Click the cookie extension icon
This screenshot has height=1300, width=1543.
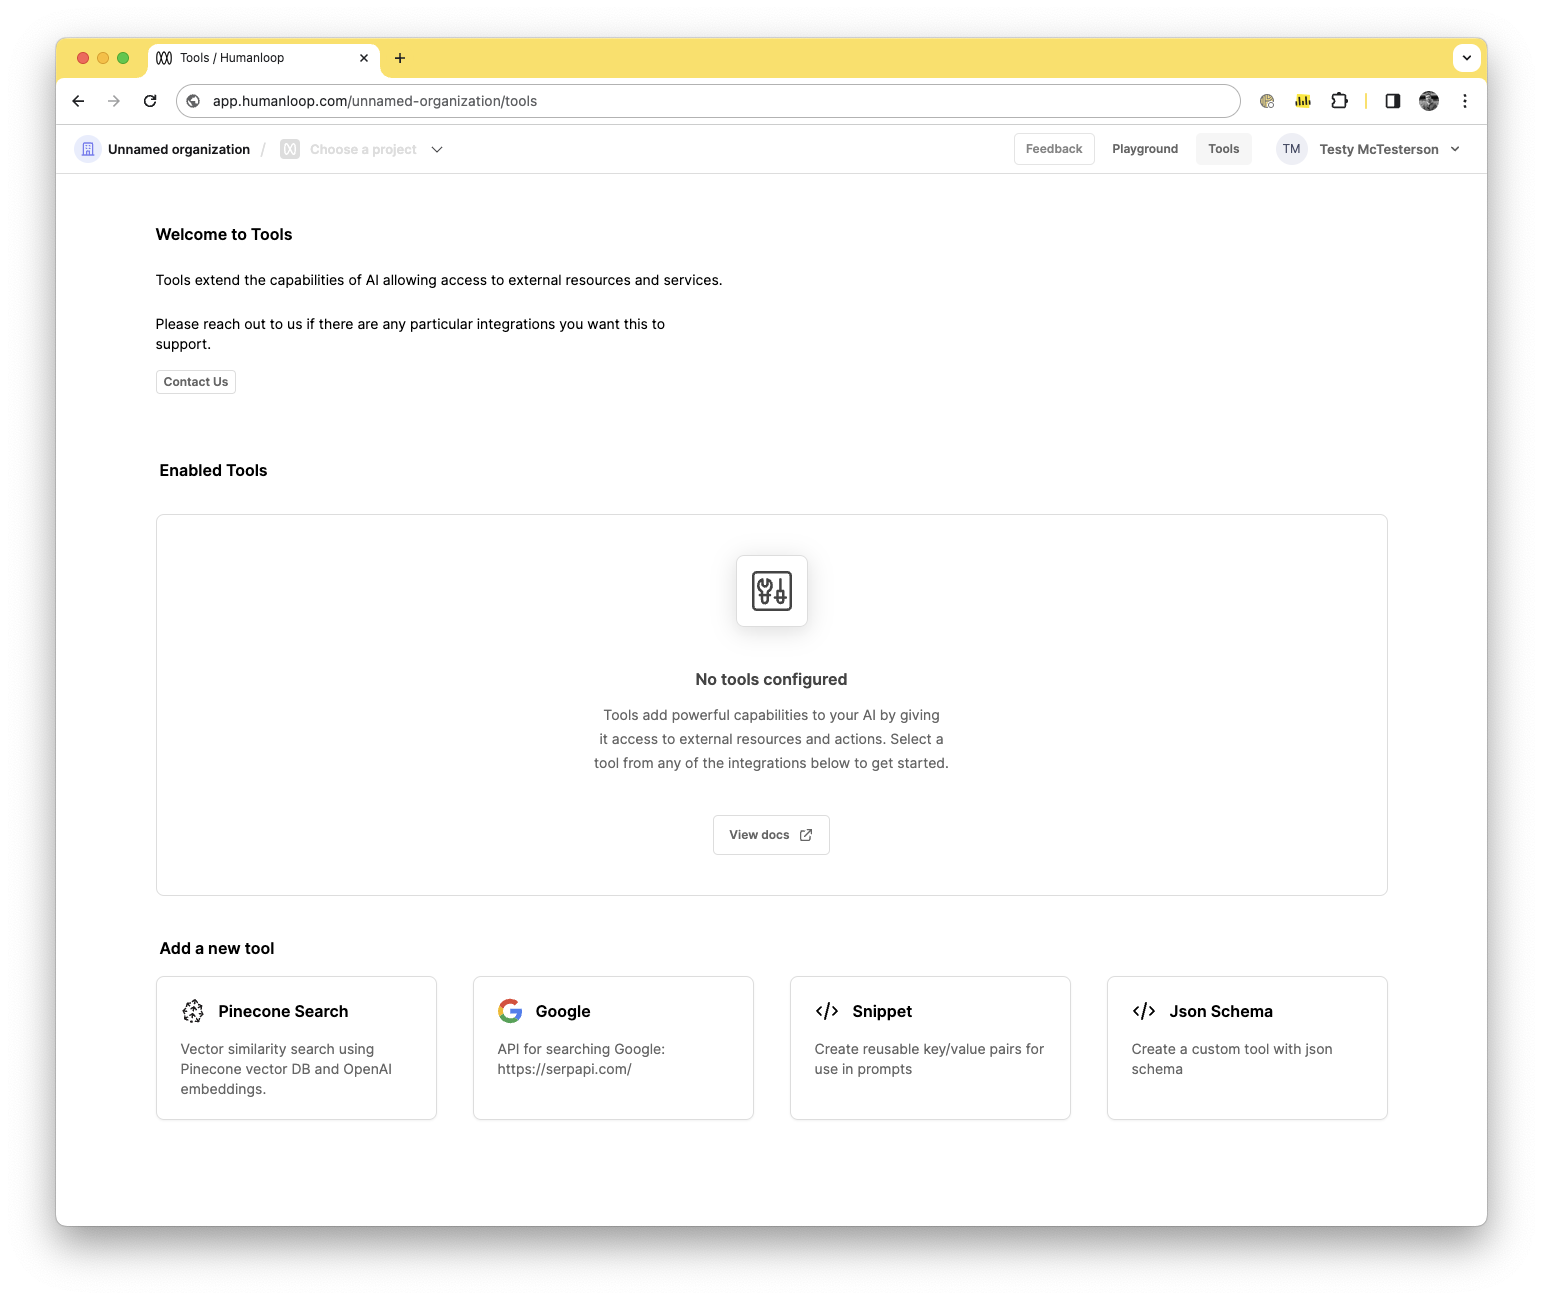click(x=1267, y=101)
